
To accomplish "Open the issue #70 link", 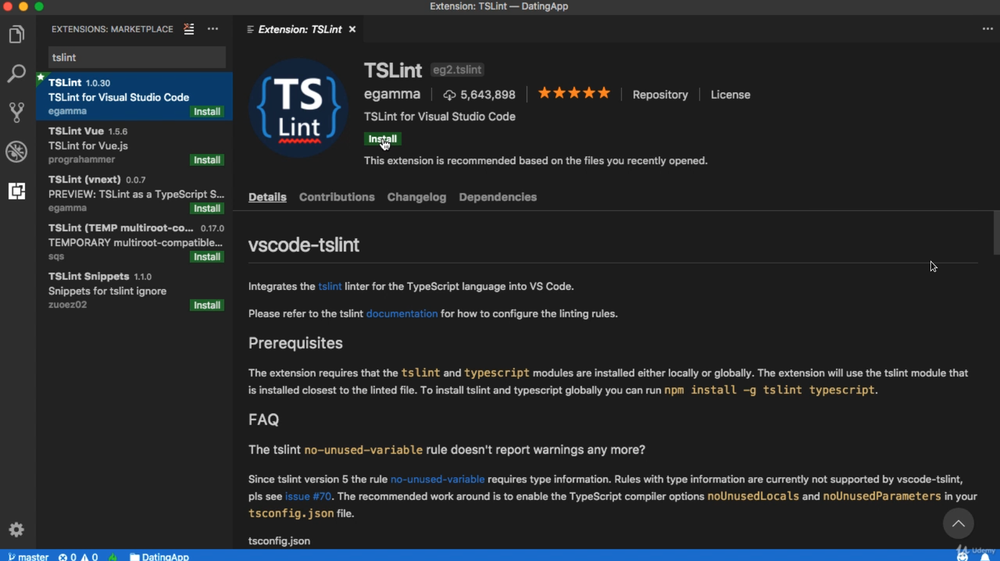I will [x=308, y=496].
